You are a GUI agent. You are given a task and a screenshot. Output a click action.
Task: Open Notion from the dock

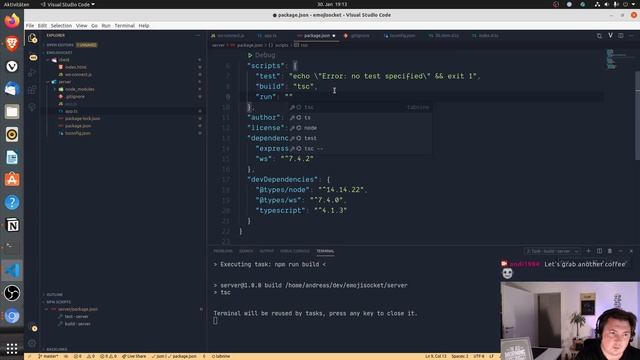12,225
